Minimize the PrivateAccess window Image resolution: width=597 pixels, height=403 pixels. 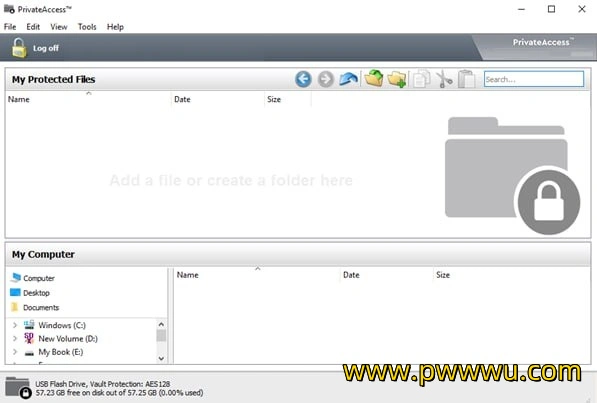coord(521,9)
